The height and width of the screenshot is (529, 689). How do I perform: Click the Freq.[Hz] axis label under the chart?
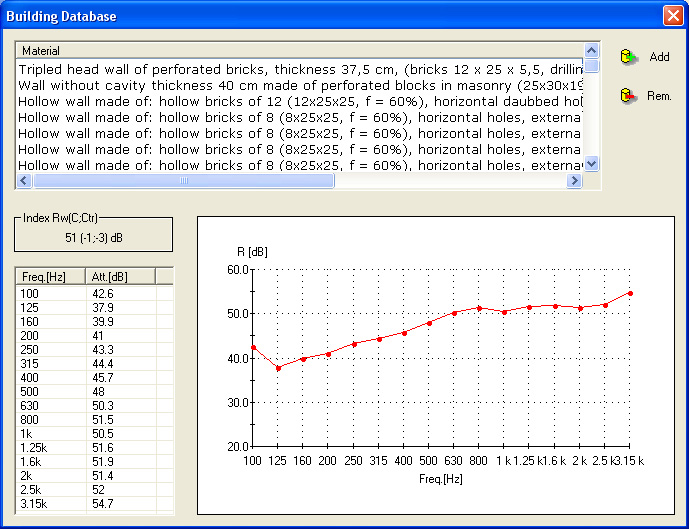point(441,479)
